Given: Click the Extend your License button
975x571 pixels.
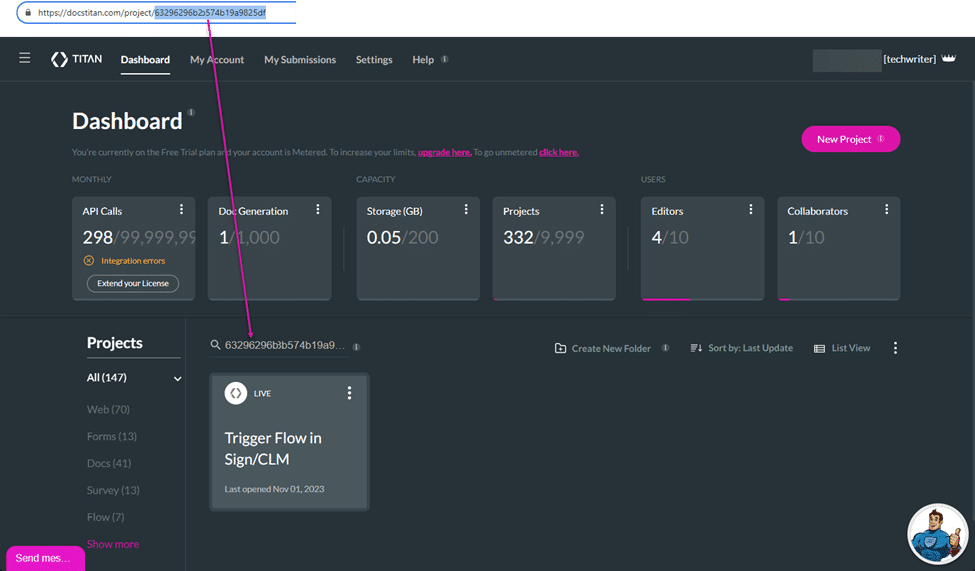Looking at the screenshot, I should pyautogui.click(x=132, y=284).
